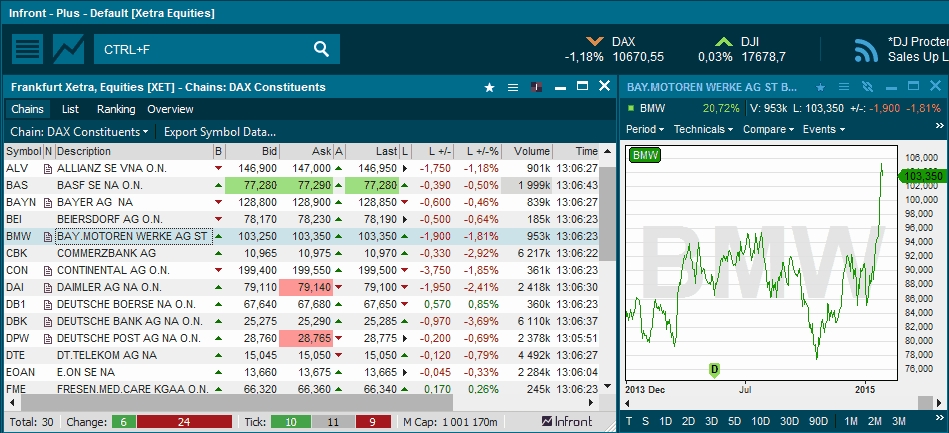949x433 pixels.
Task: Open document icon for BAYER AG row
Action: click(x=48, y=202)
